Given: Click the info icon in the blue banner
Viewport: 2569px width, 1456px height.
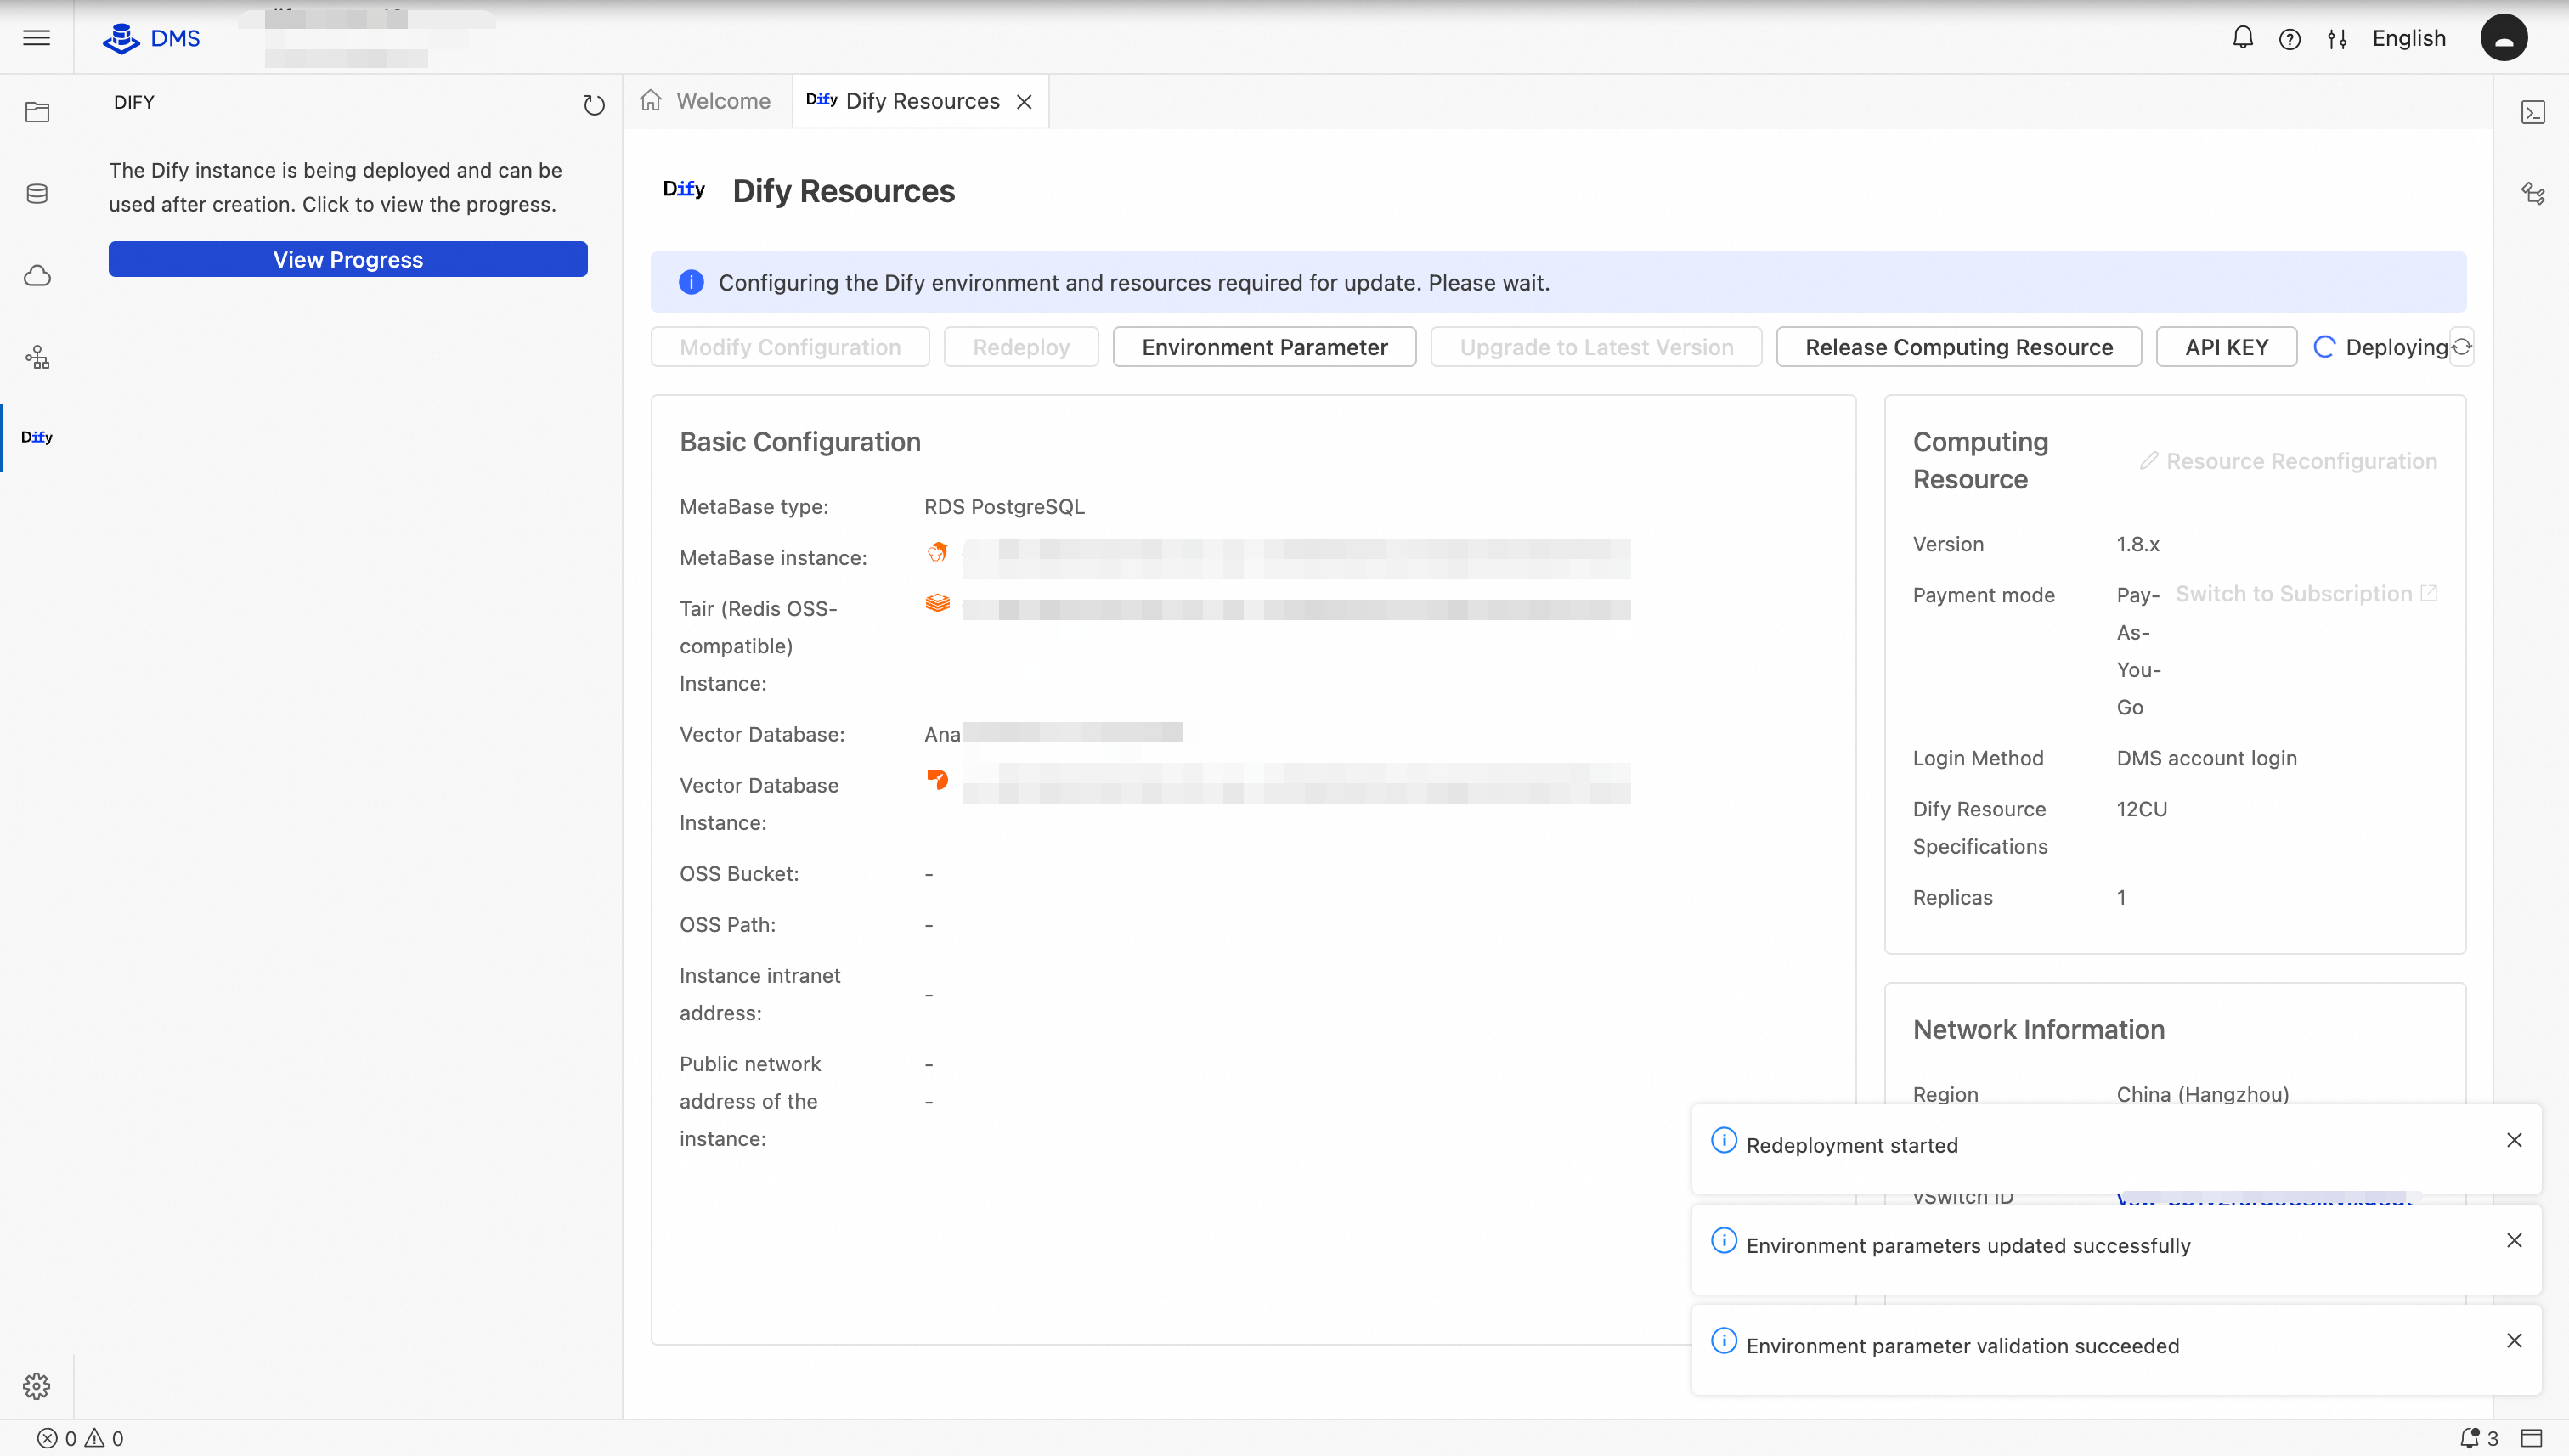Looking at the screenshot, I should point(691,282).
